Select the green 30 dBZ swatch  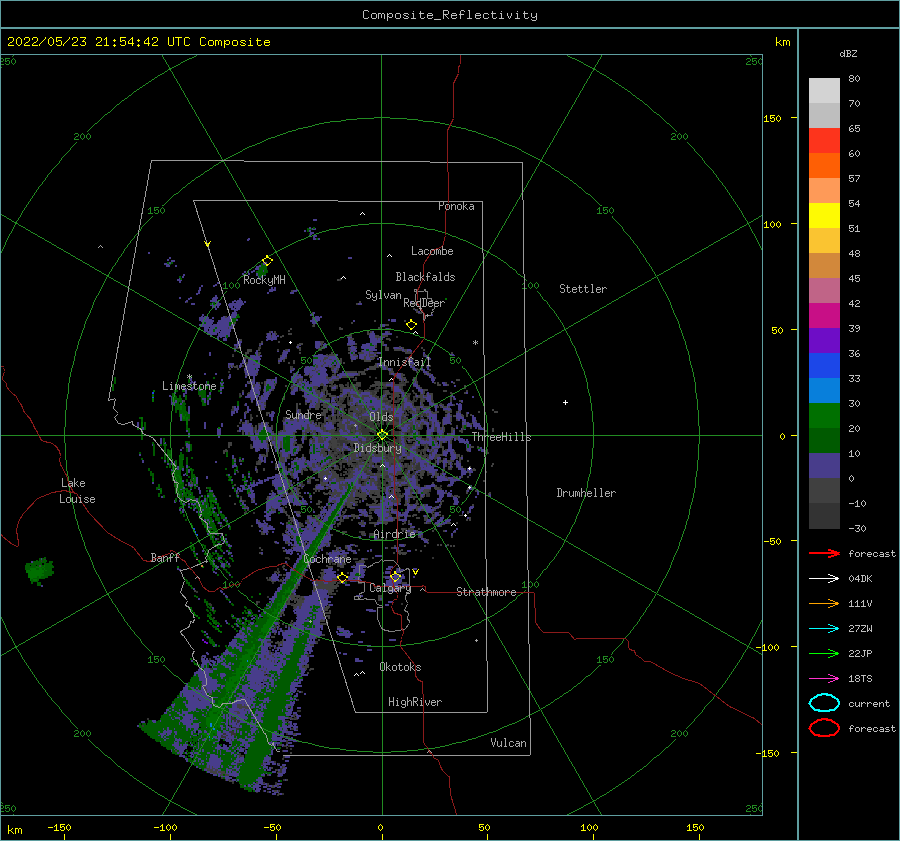tap(824, 415)
